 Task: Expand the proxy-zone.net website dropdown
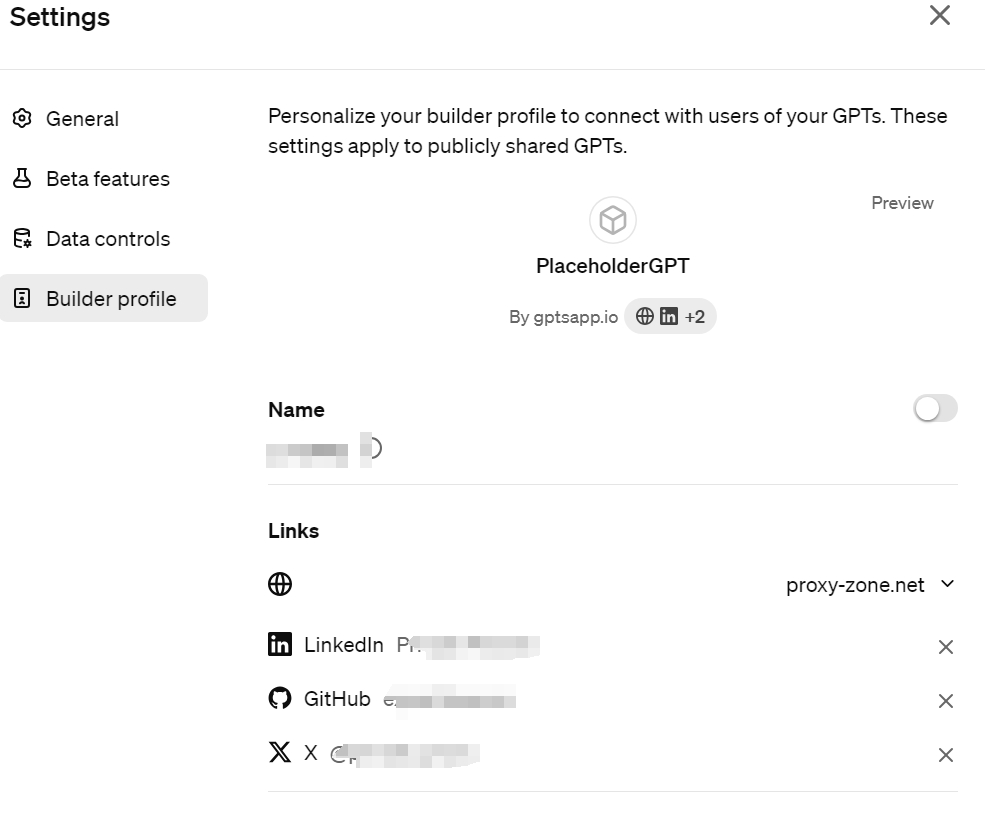click(x=947, y=584)
